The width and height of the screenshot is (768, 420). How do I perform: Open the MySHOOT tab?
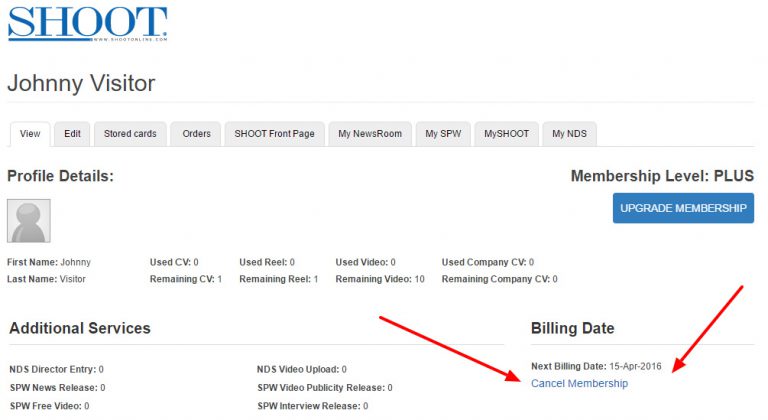click(506, 133)
